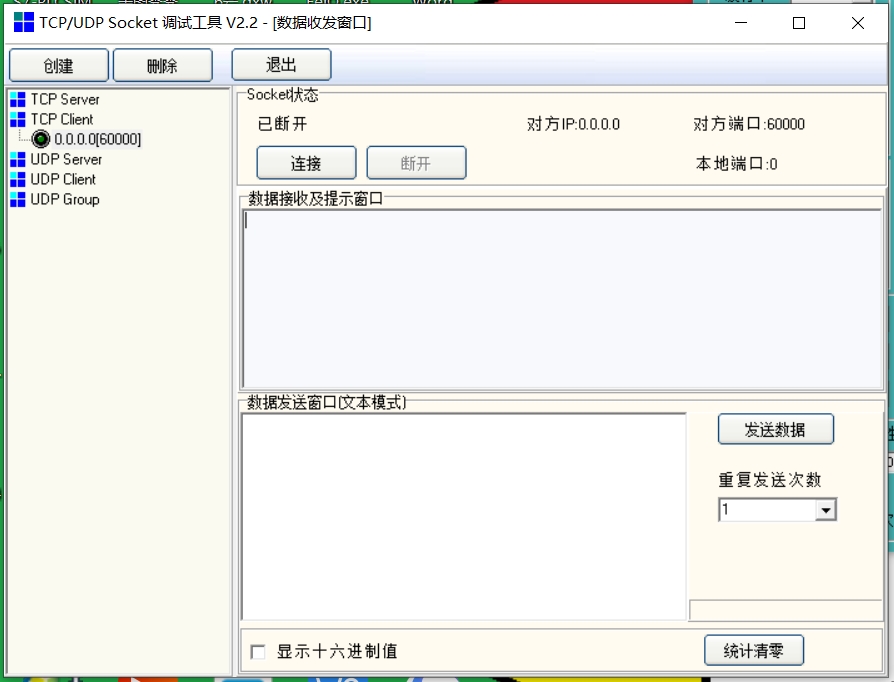Select the UDP Client tree label
Image resolution: width=894 pixels, height=682 pixels.
point(63,180)
